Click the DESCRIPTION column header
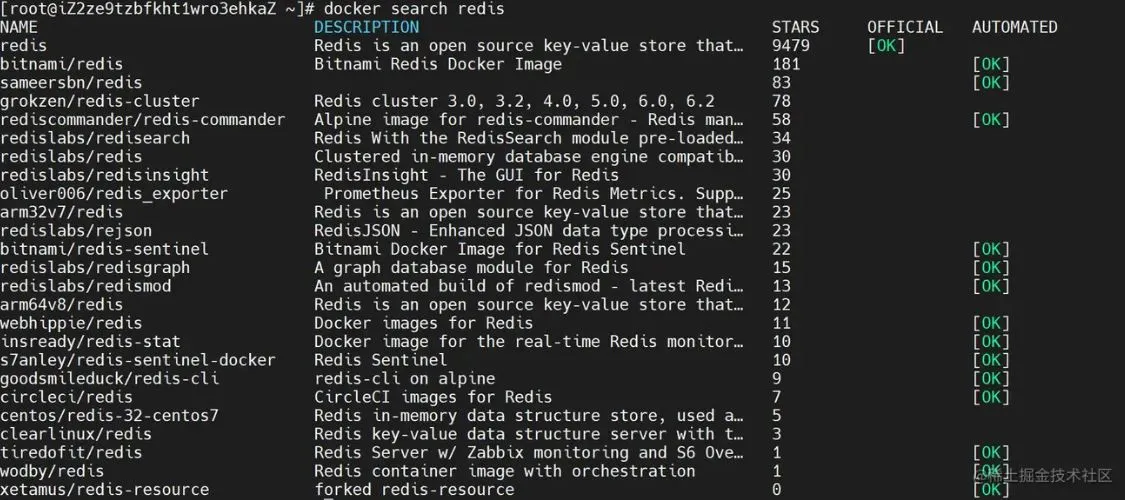Viewport: 1125px width, 500px height. (x=366, y=27)
